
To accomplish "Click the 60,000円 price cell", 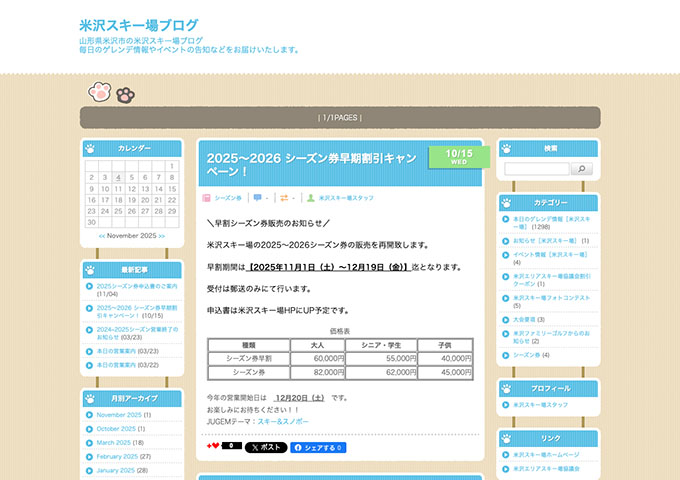I will click(x=317, y=359).
